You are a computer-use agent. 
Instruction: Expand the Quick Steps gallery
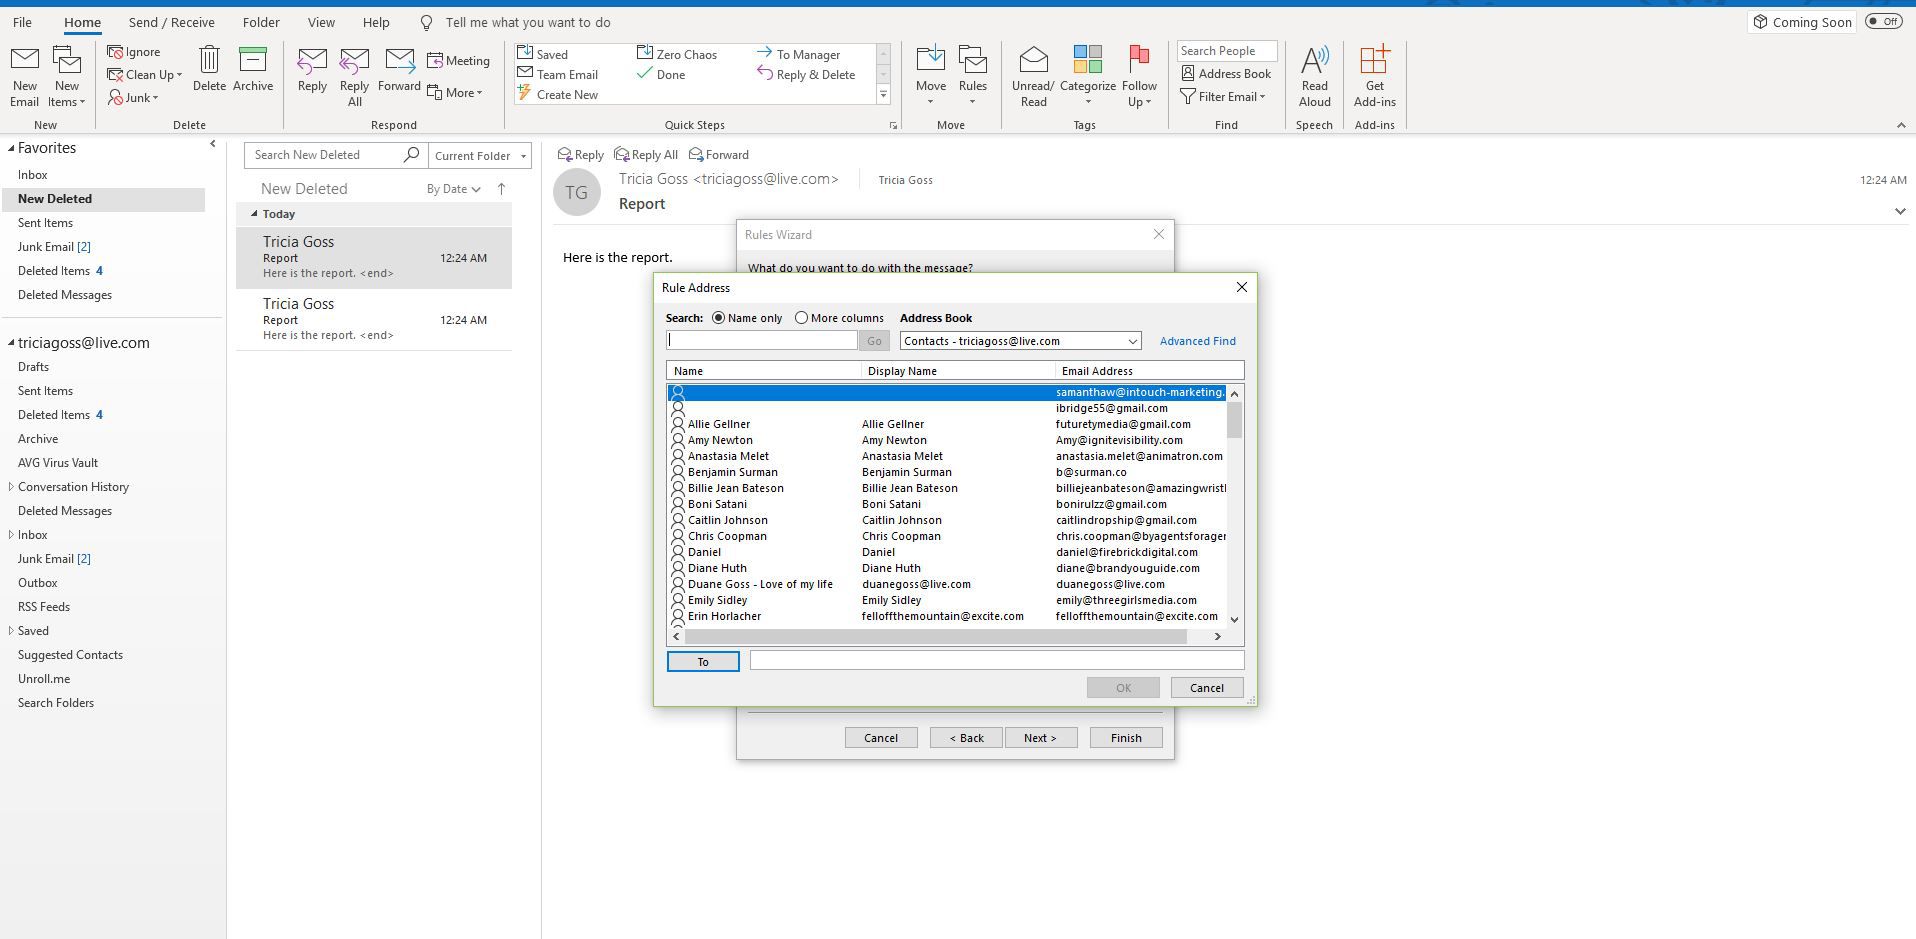pyautogui.click(x=883, y=95)
